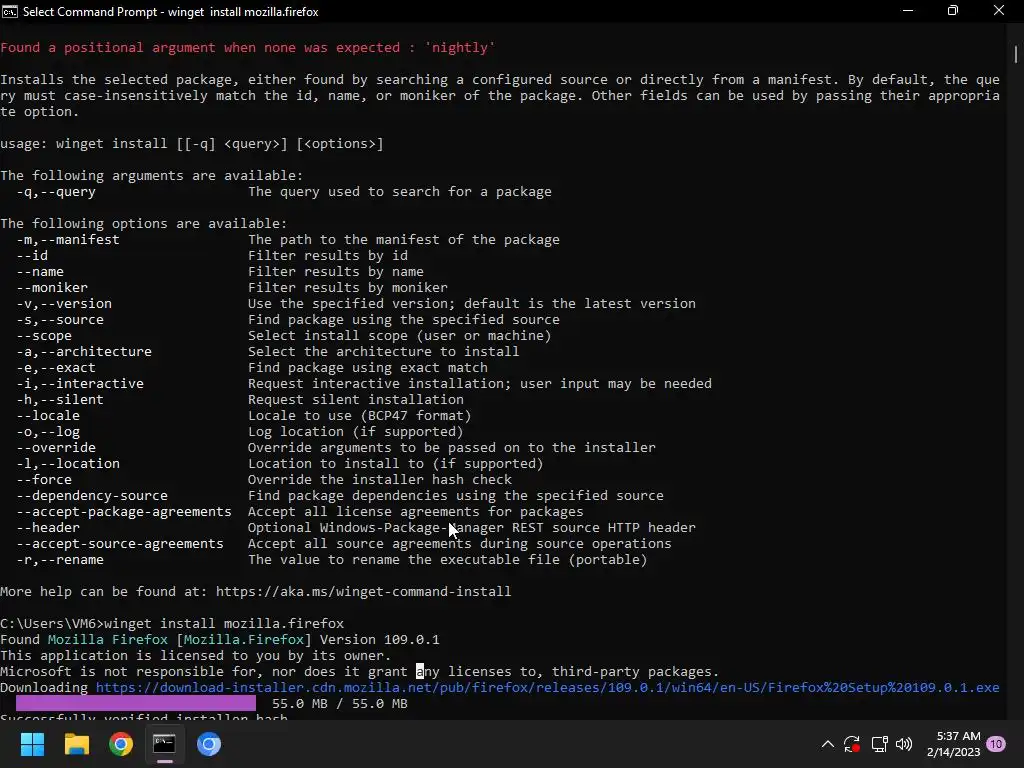Click the '-s,--source' option text
This screenshot has height=768, width=1024.
pyautogui.click(x=60, y=319)
